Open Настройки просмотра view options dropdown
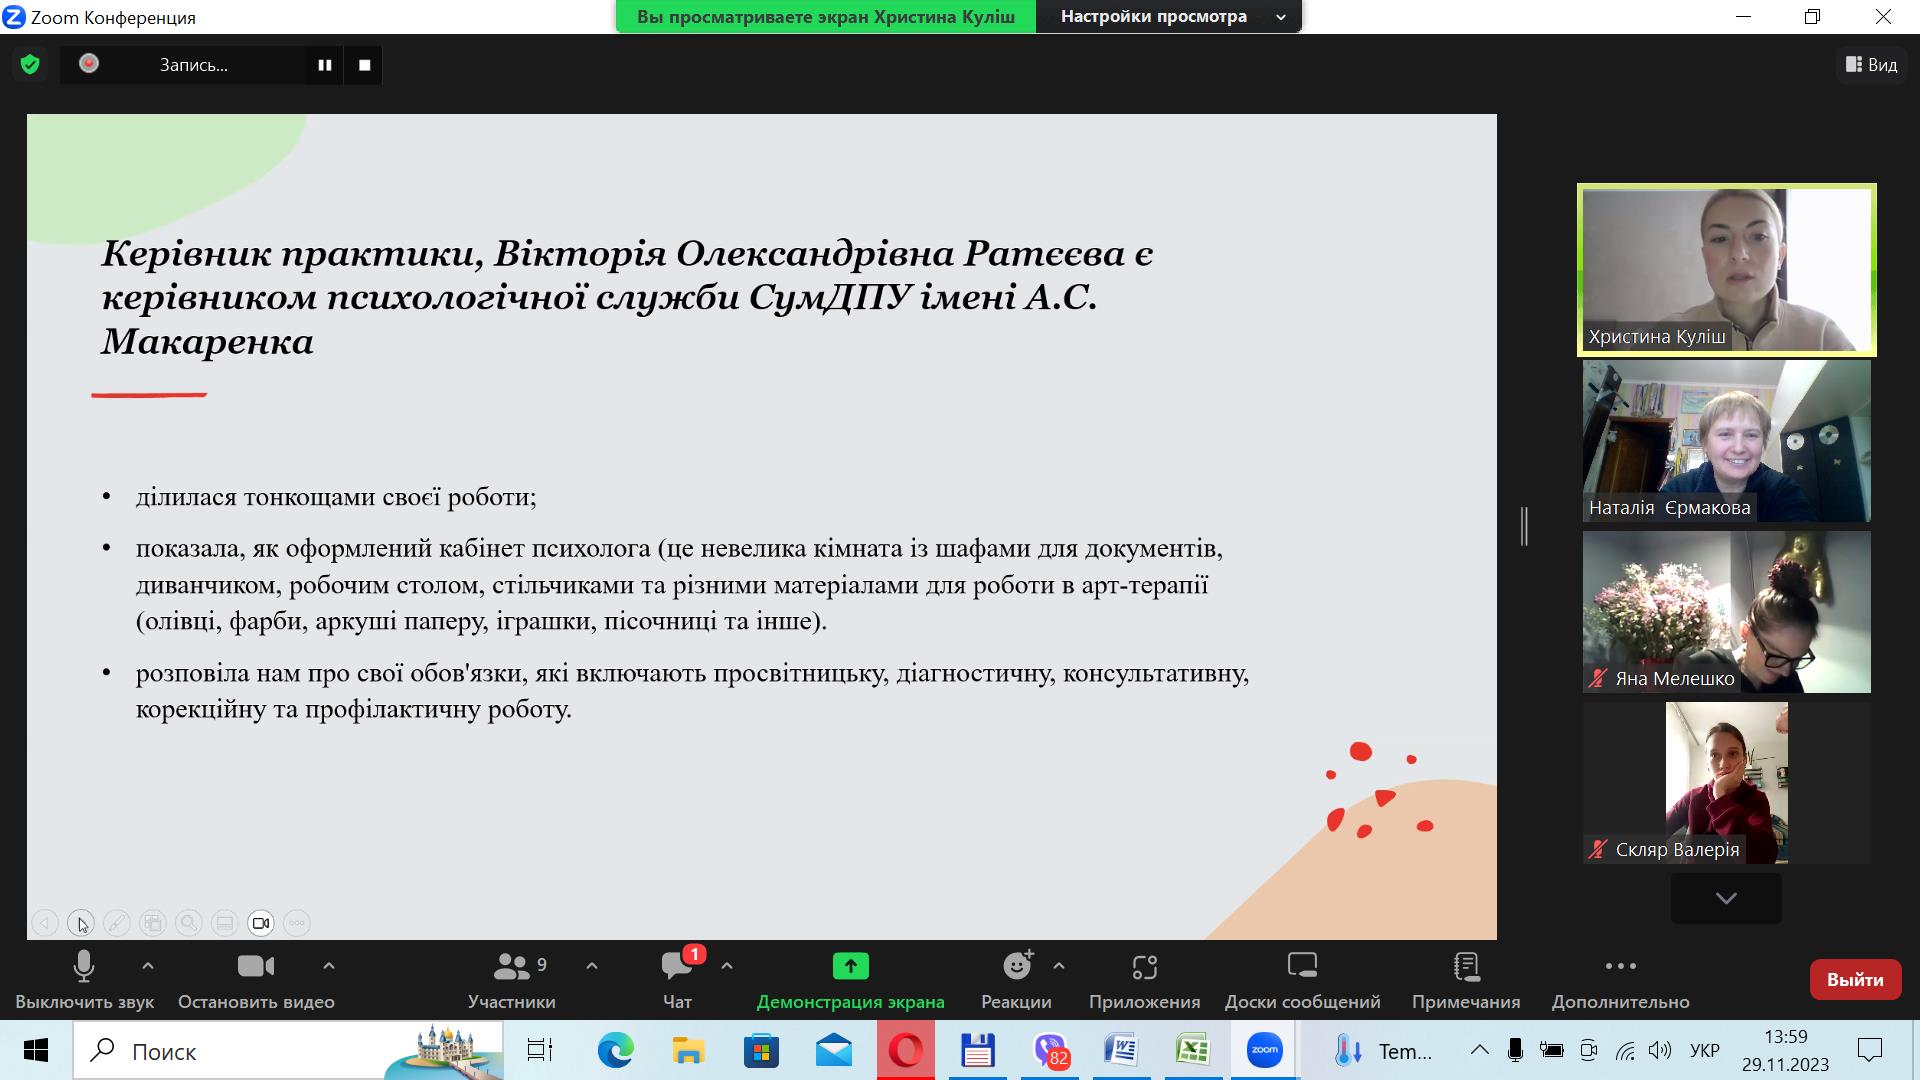Screen dimensions: 1920x1080 pos(1169,17)
